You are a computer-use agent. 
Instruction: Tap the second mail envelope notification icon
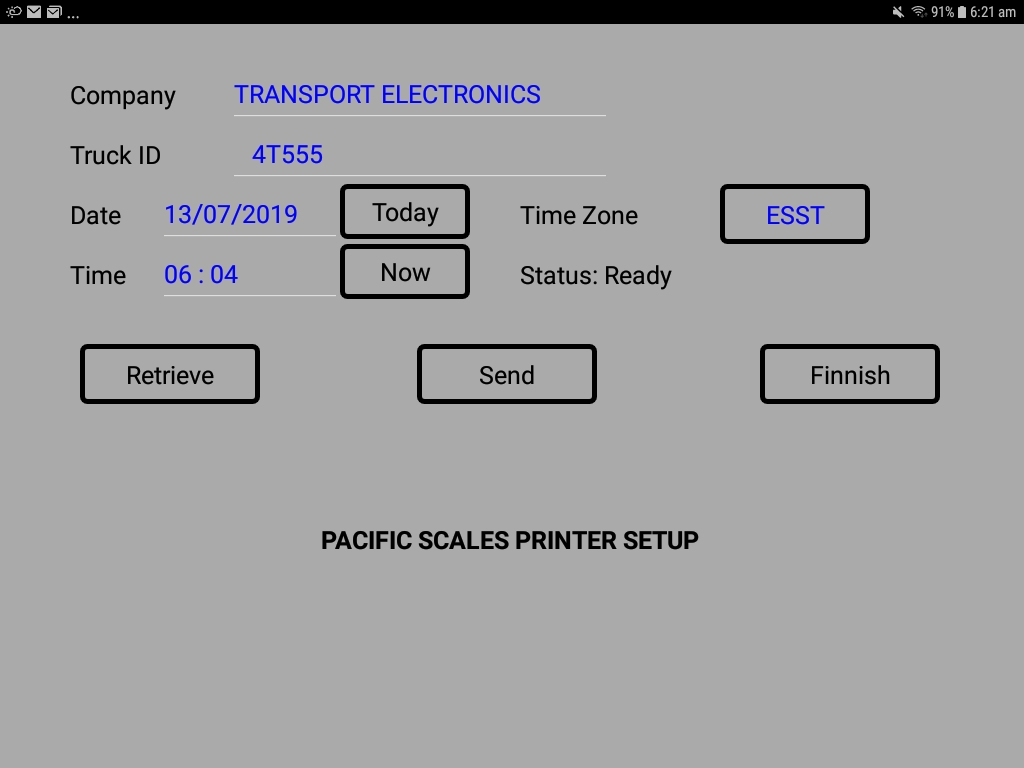tap(54, 12)
